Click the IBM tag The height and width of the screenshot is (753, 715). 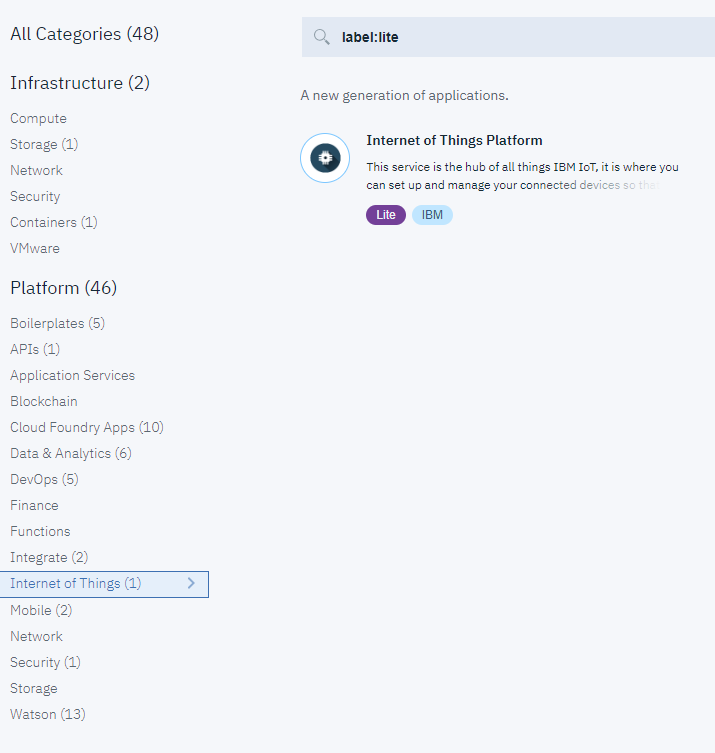point(432,215)
